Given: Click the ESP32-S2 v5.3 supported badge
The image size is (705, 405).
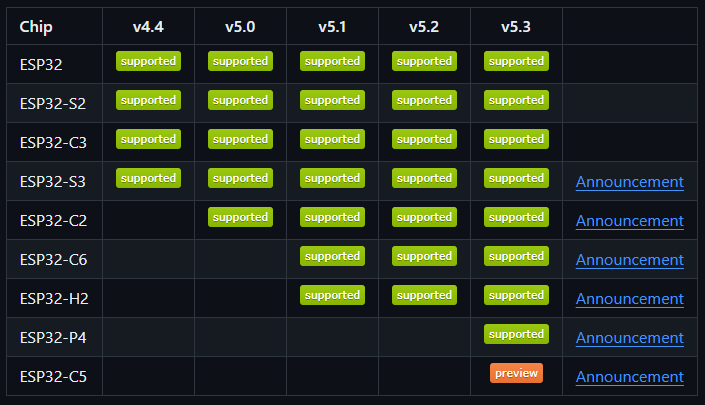Looking at the screenshot, I should (516, 100).
